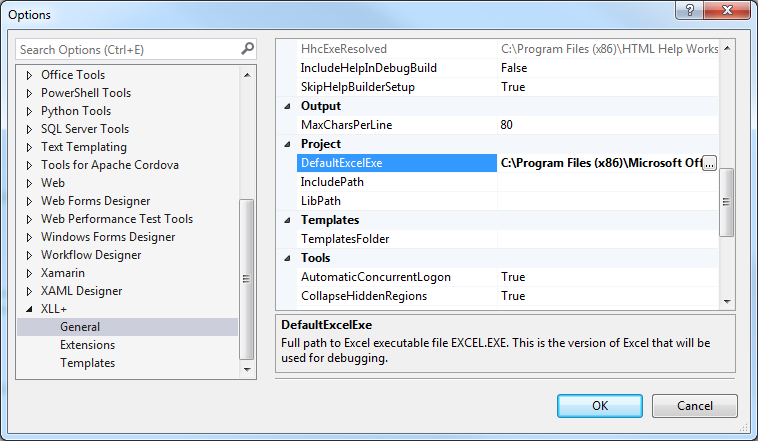The height and width of the screenshot is (441, 758).
Task: Expand Web Performance Test Tools node
Action: [x=29, y=219]
